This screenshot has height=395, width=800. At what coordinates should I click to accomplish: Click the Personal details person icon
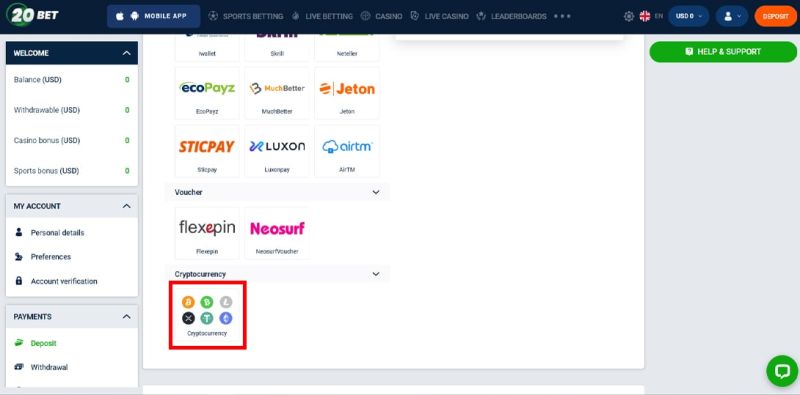pos(19,232)
